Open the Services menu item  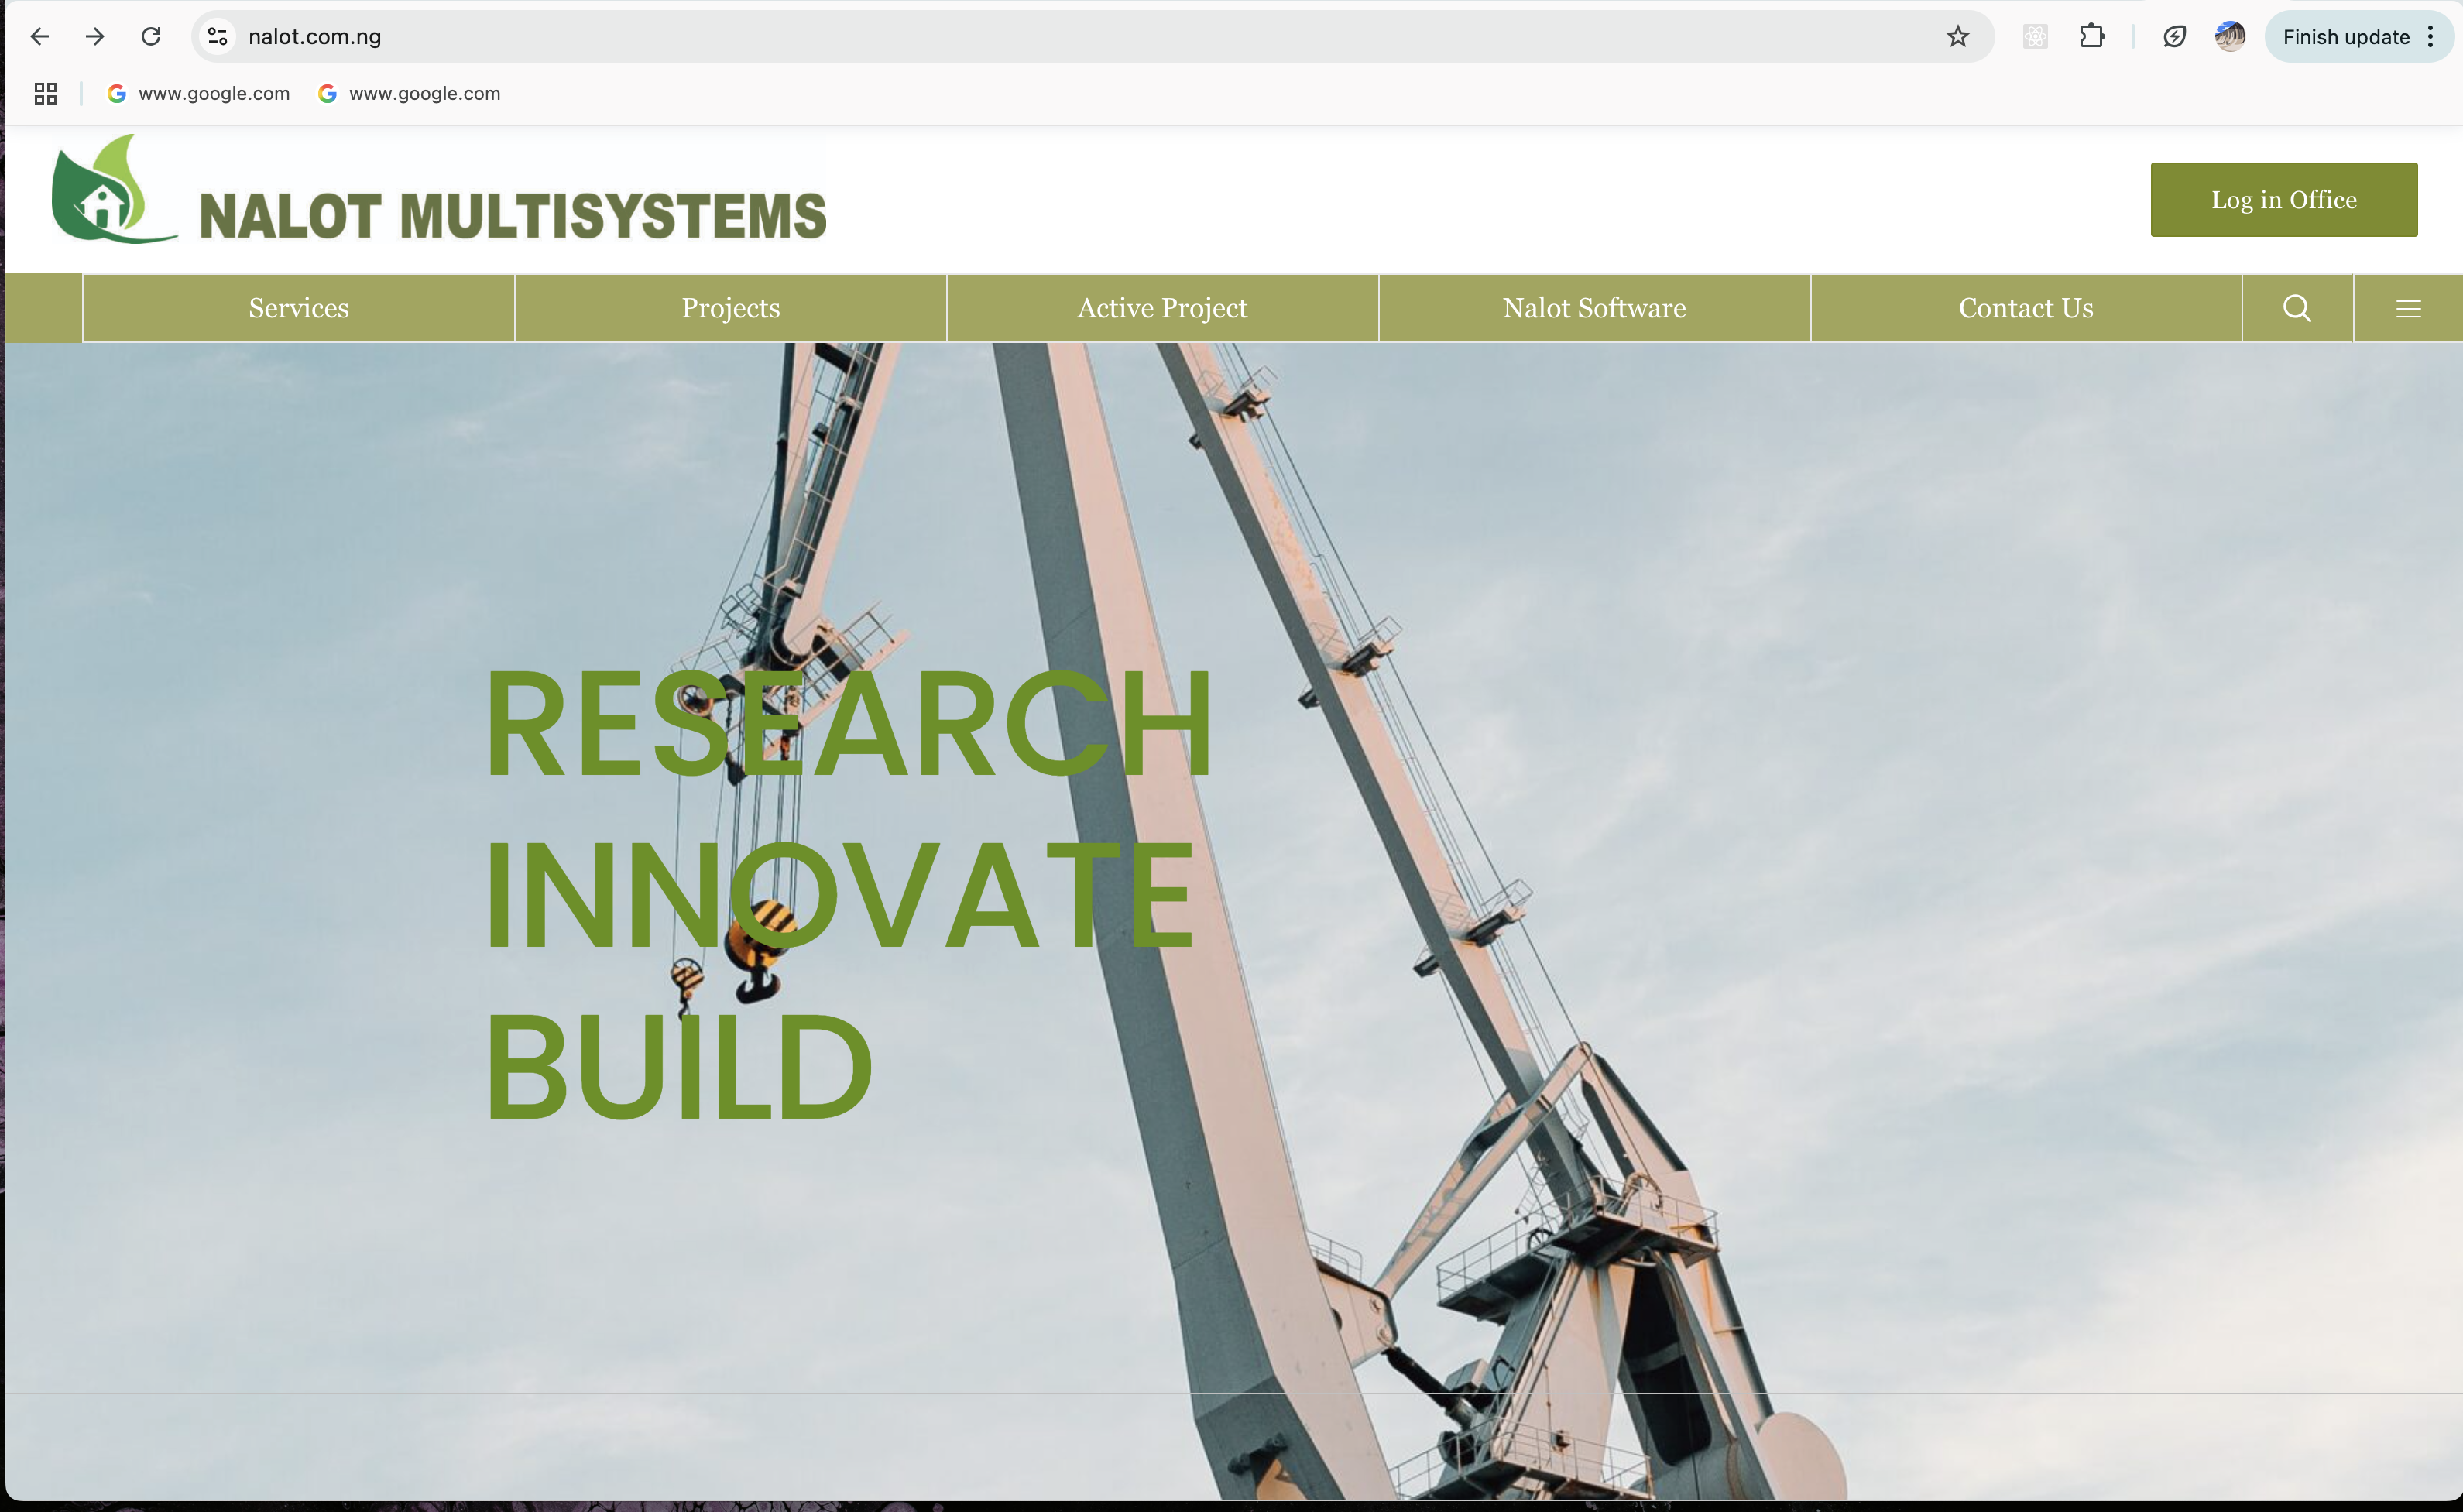click(298, 308)
